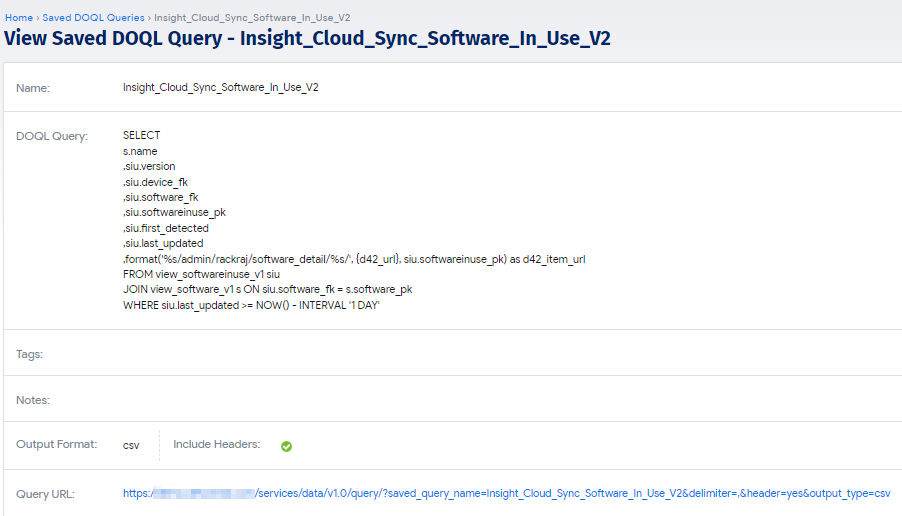The height and width of the screenshot is (516, 902).
Task: Click the Notes field label
Action: click(33, 400)
